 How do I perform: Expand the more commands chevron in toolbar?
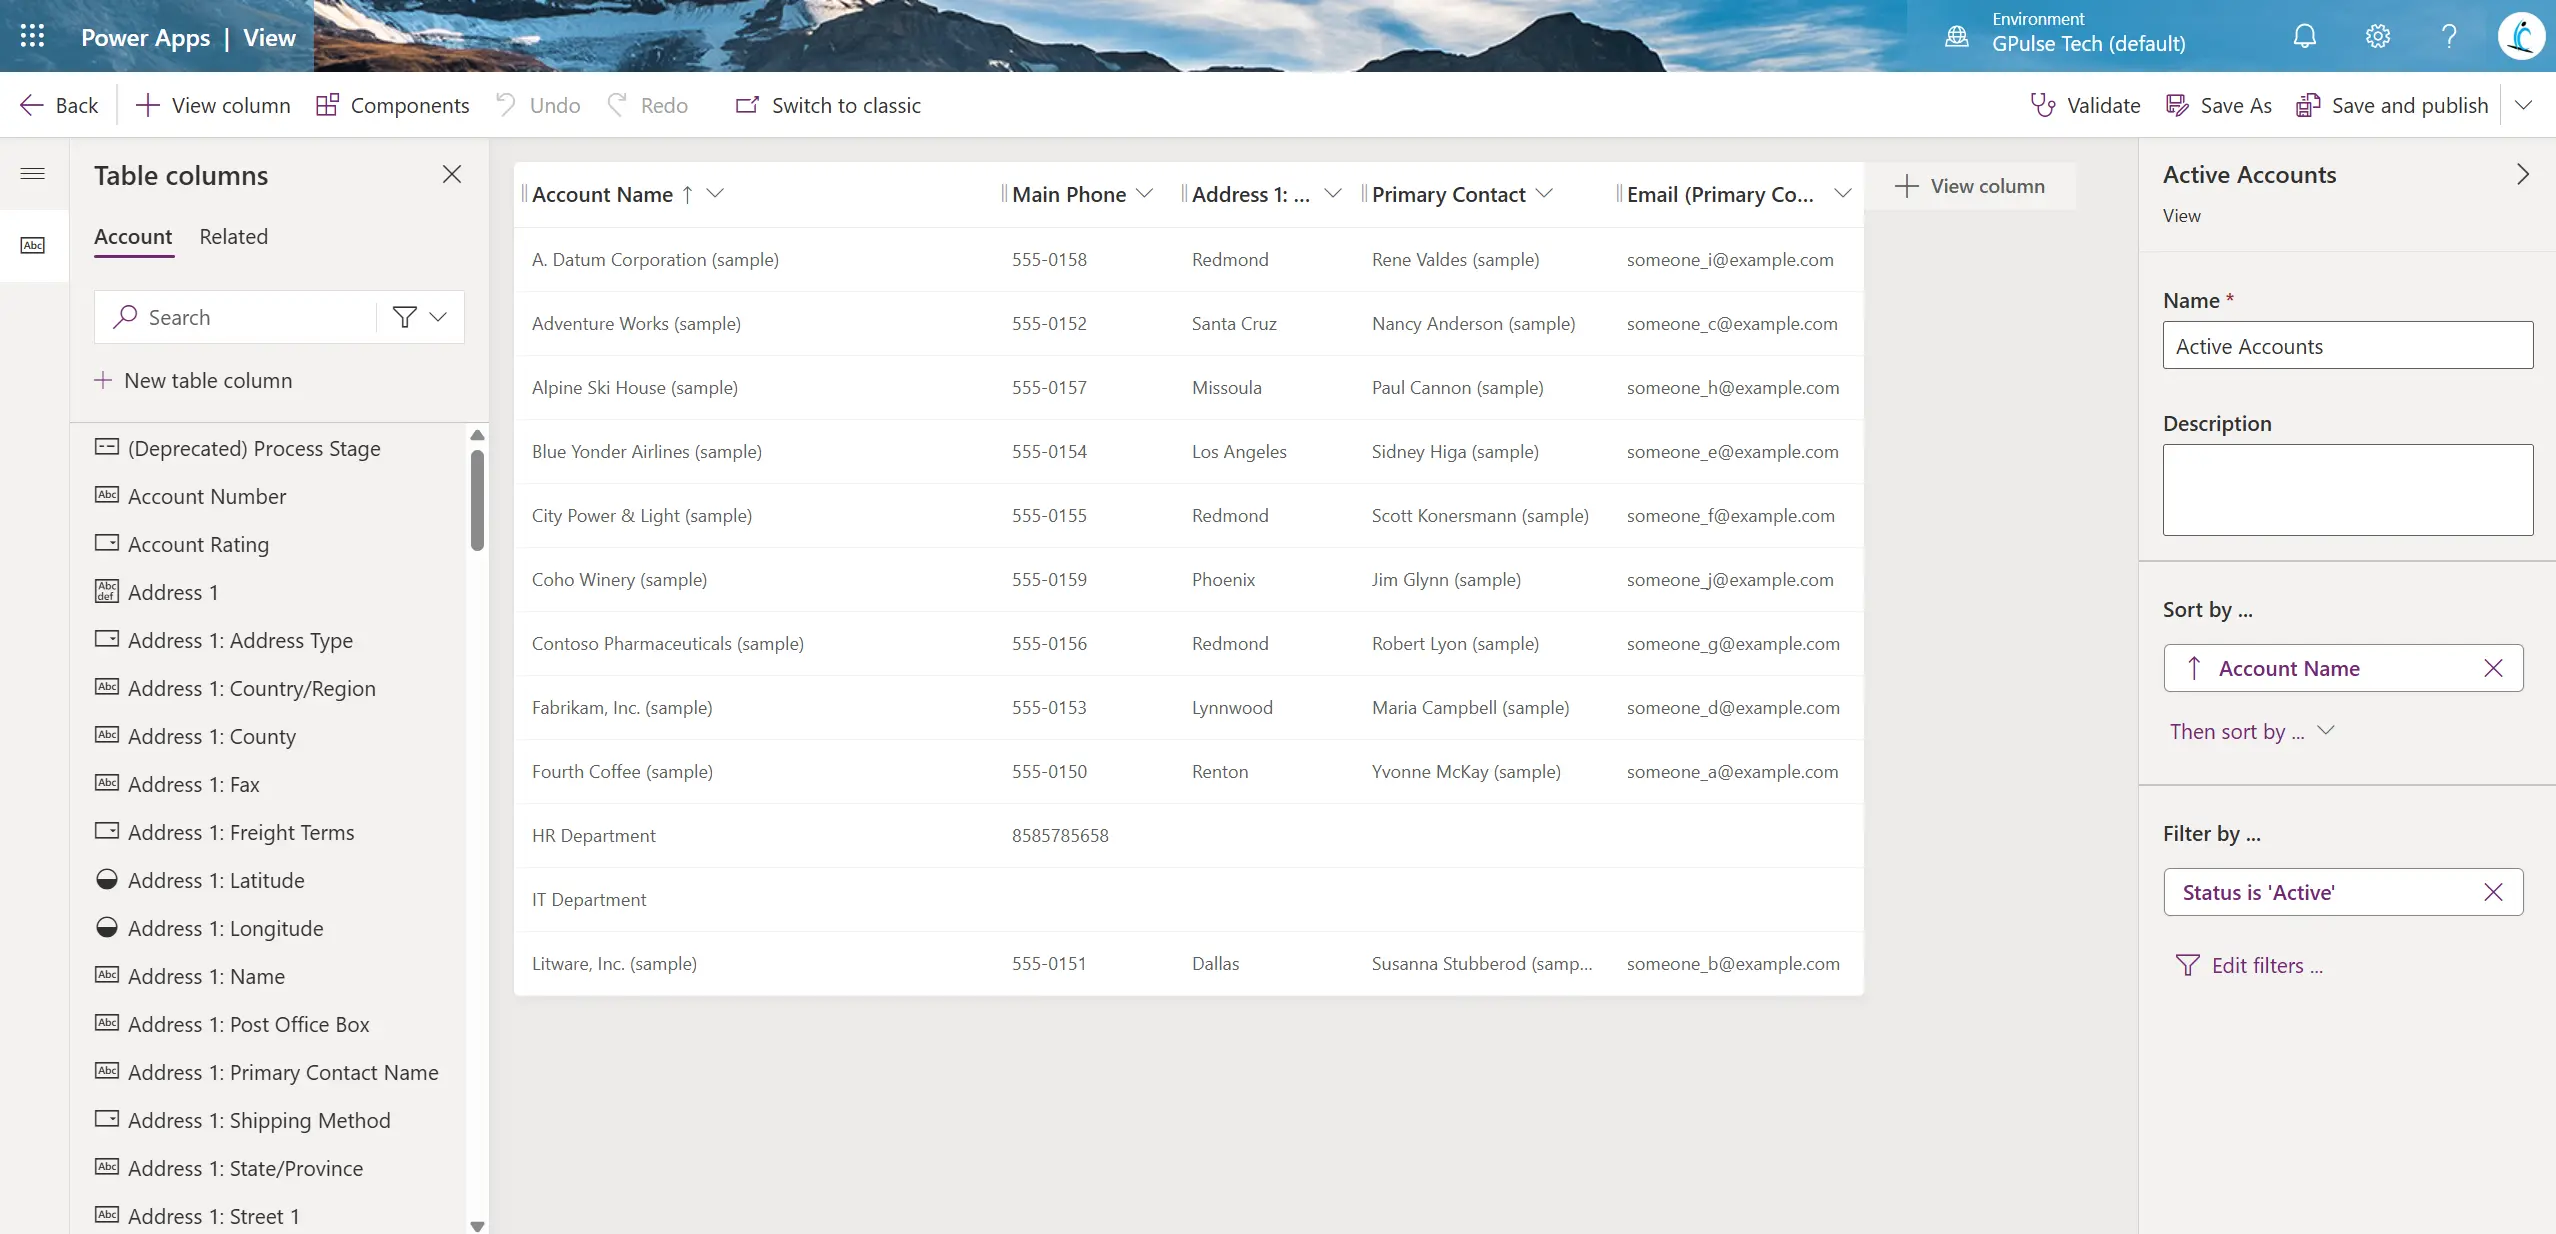pyautogui.click(x=2524, y=104)
